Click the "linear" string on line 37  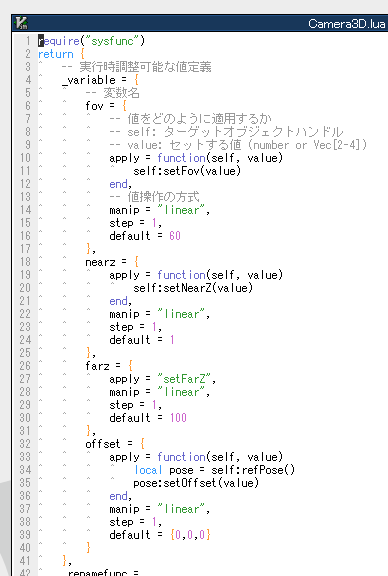pyautogui.click(x=181, y=509)
